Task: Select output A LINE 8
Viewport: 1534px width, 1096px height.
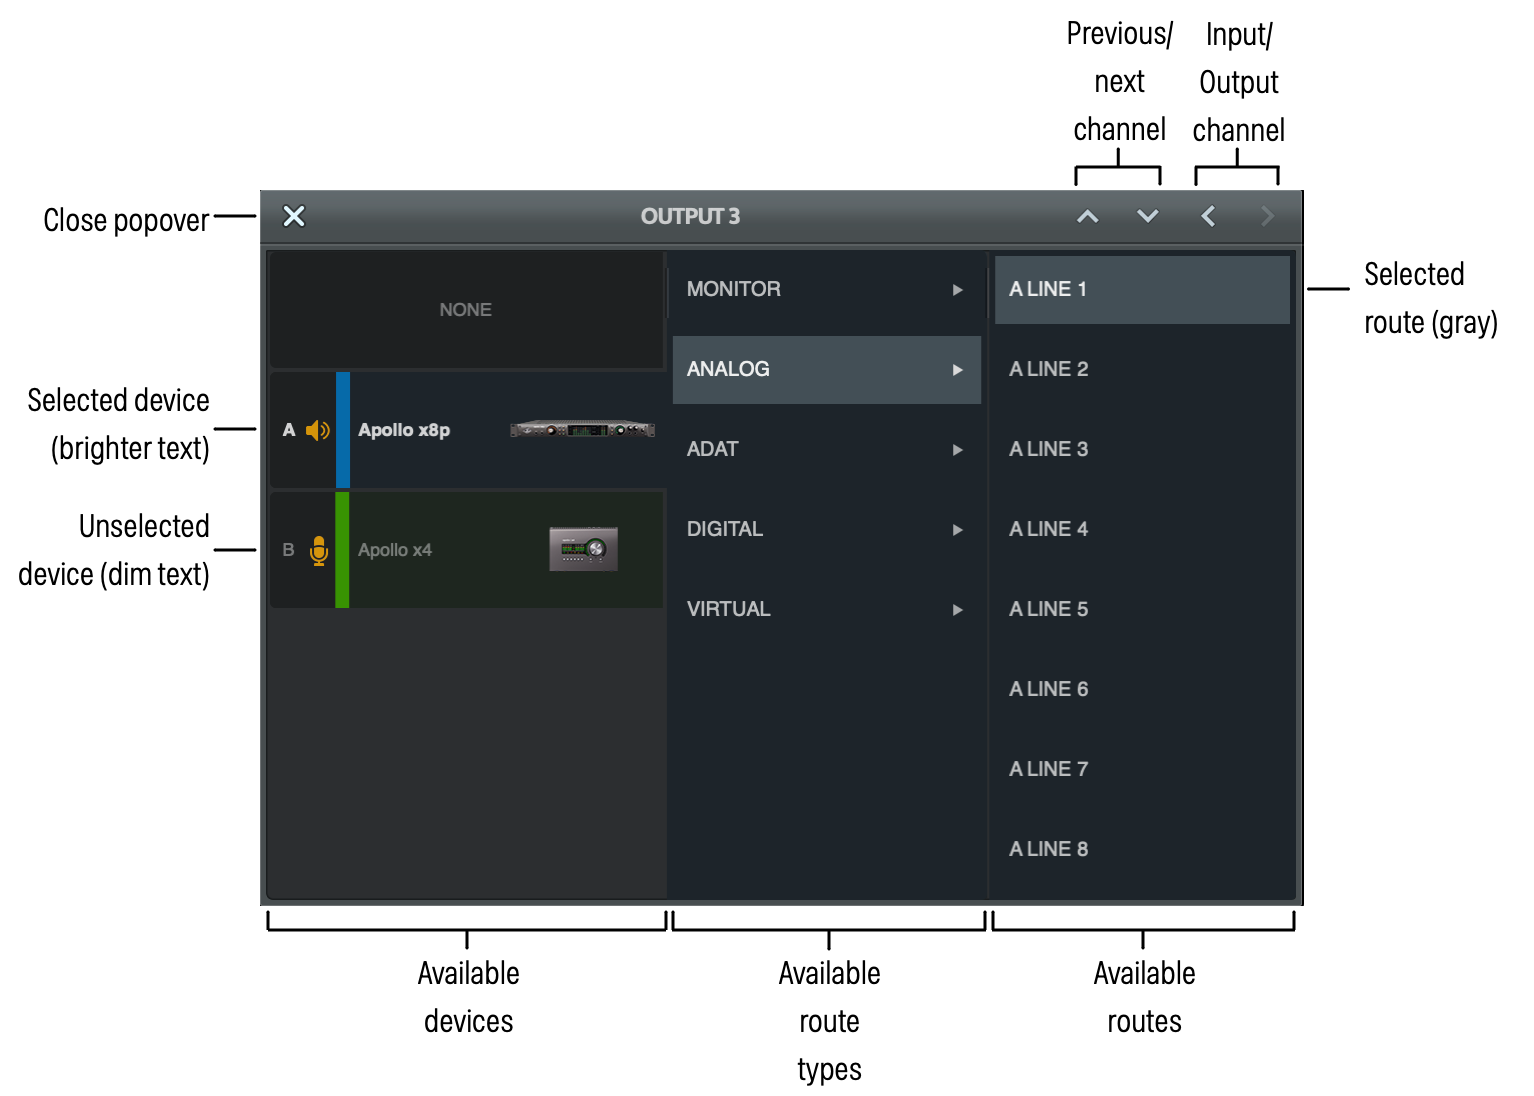Action: tap(1142, 848)
